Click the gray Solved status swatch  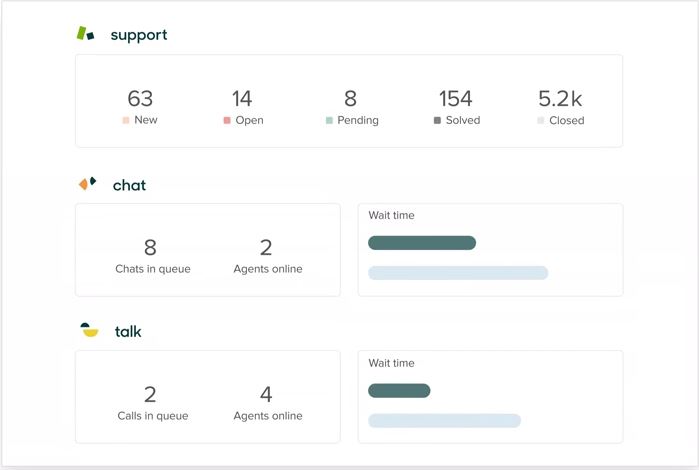coord(437,120)
